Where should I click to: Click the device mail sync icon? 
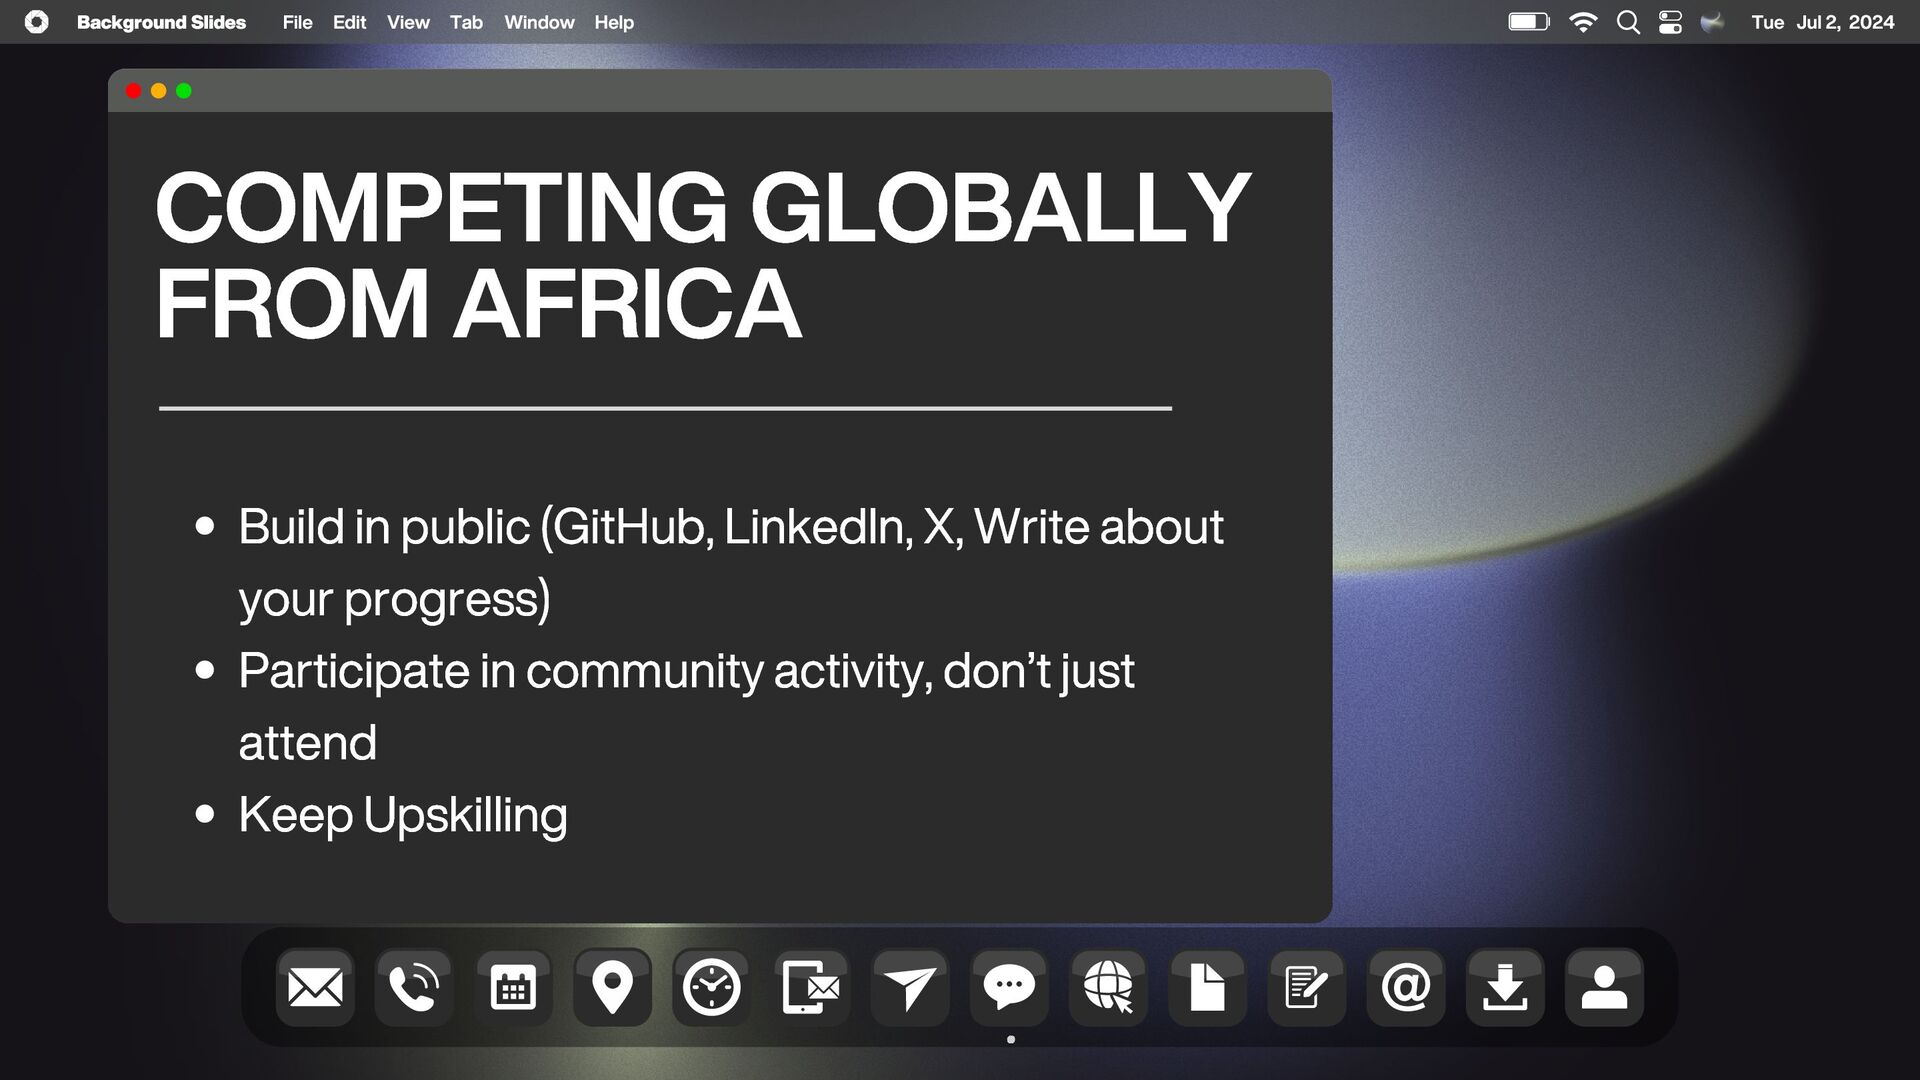pyautogui.click(x=811, y=988)
